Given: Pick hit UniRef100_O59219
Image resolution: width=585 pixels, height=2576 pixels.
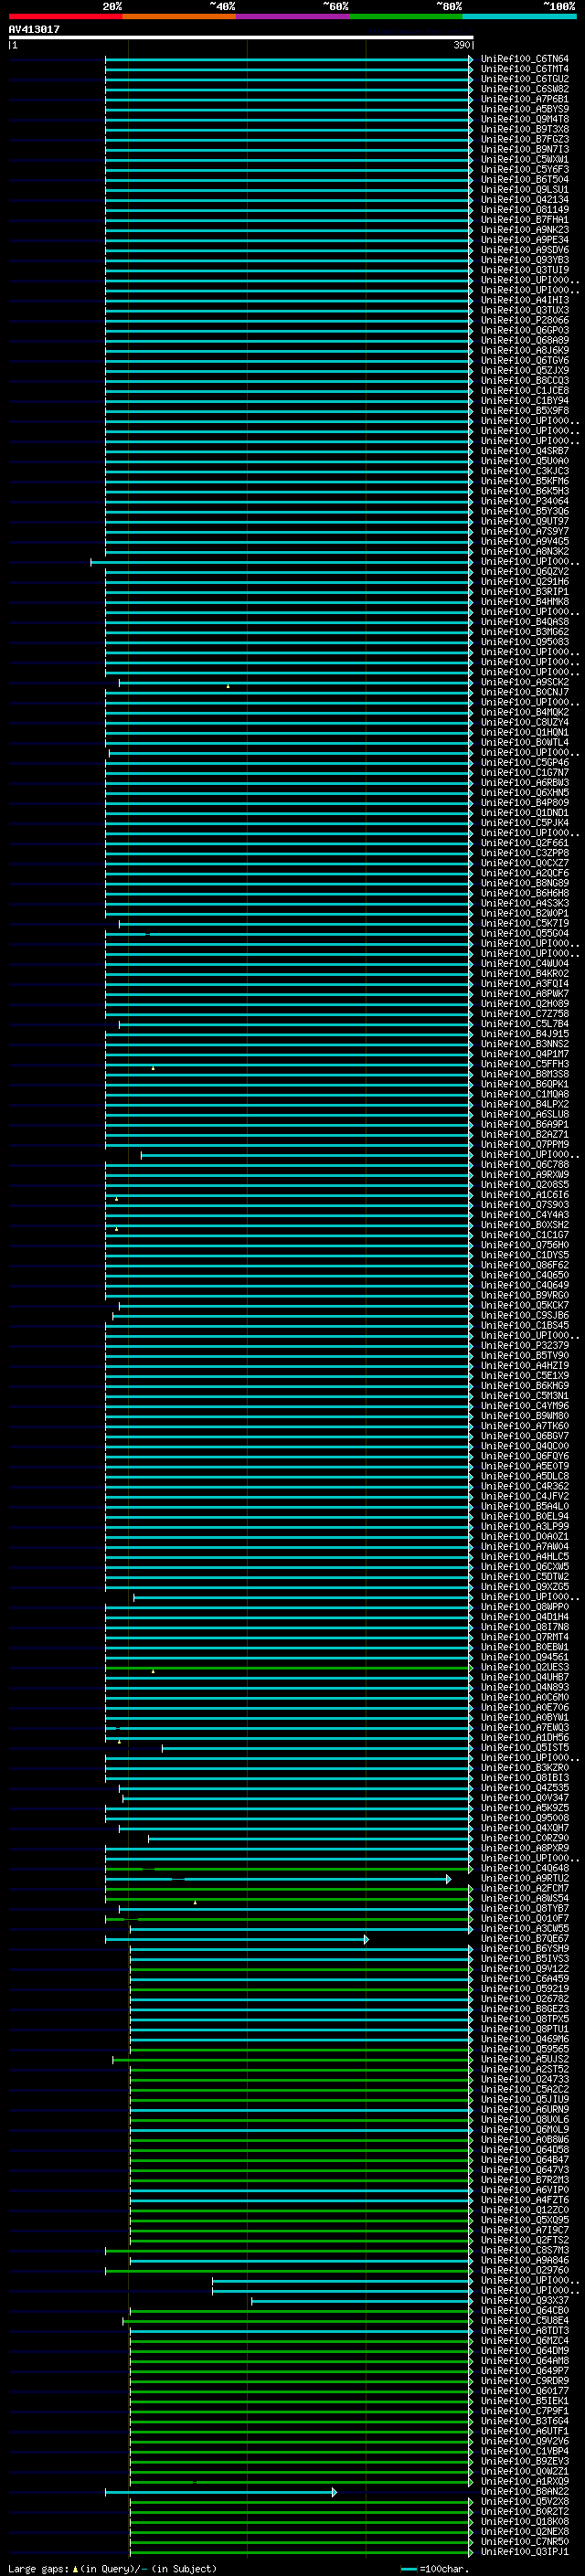Looking at the screenshot, I should 525,1989.
